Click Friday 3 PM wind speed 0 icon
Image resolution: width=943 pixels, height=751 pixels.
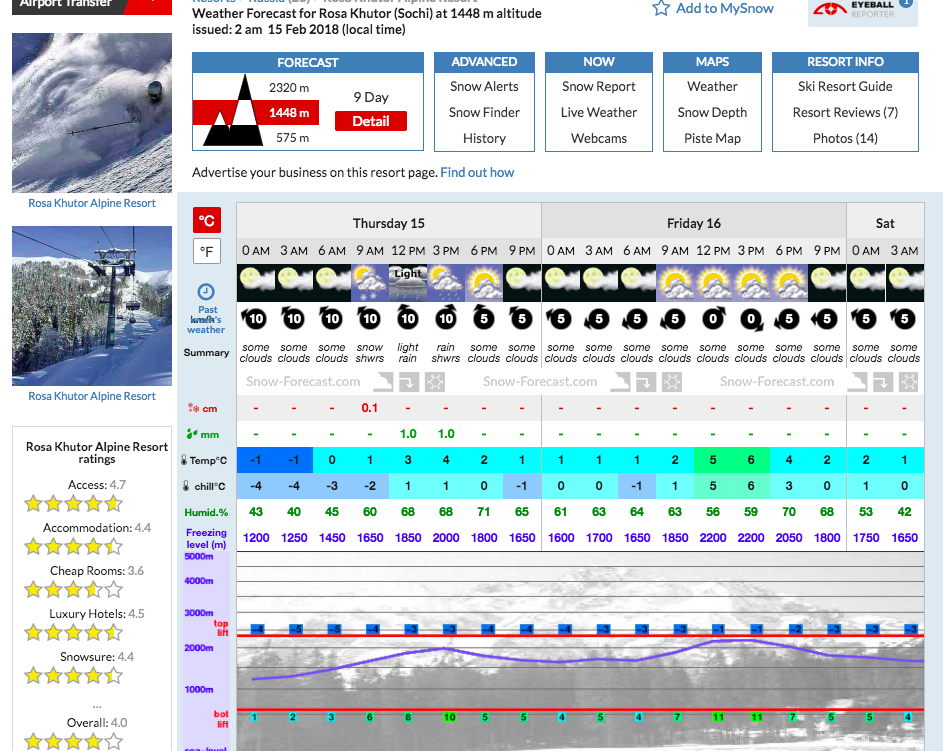751,319
